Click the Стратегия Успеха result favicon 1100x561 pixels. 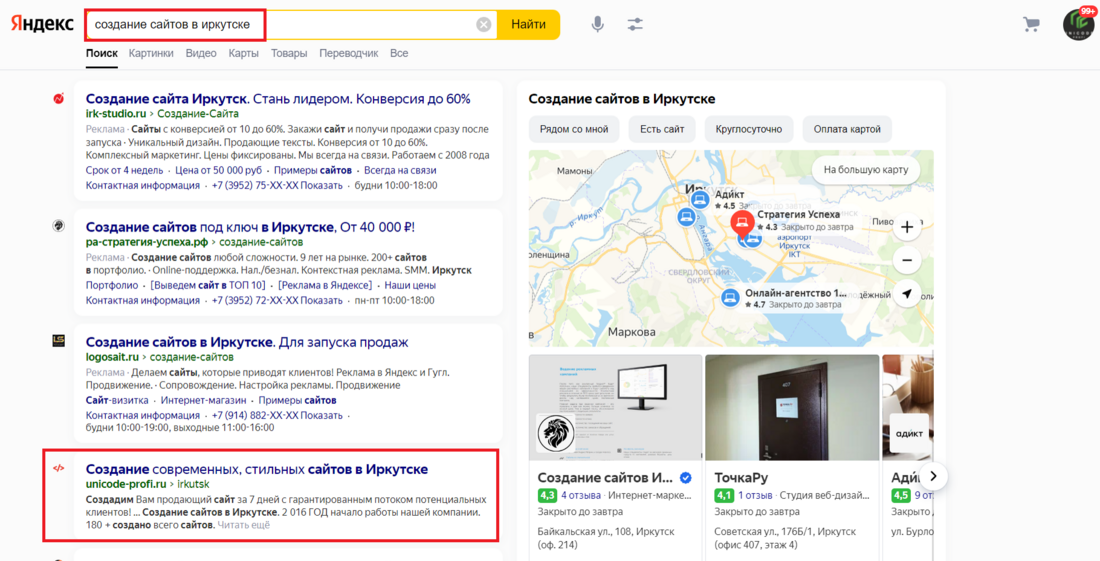59,226
